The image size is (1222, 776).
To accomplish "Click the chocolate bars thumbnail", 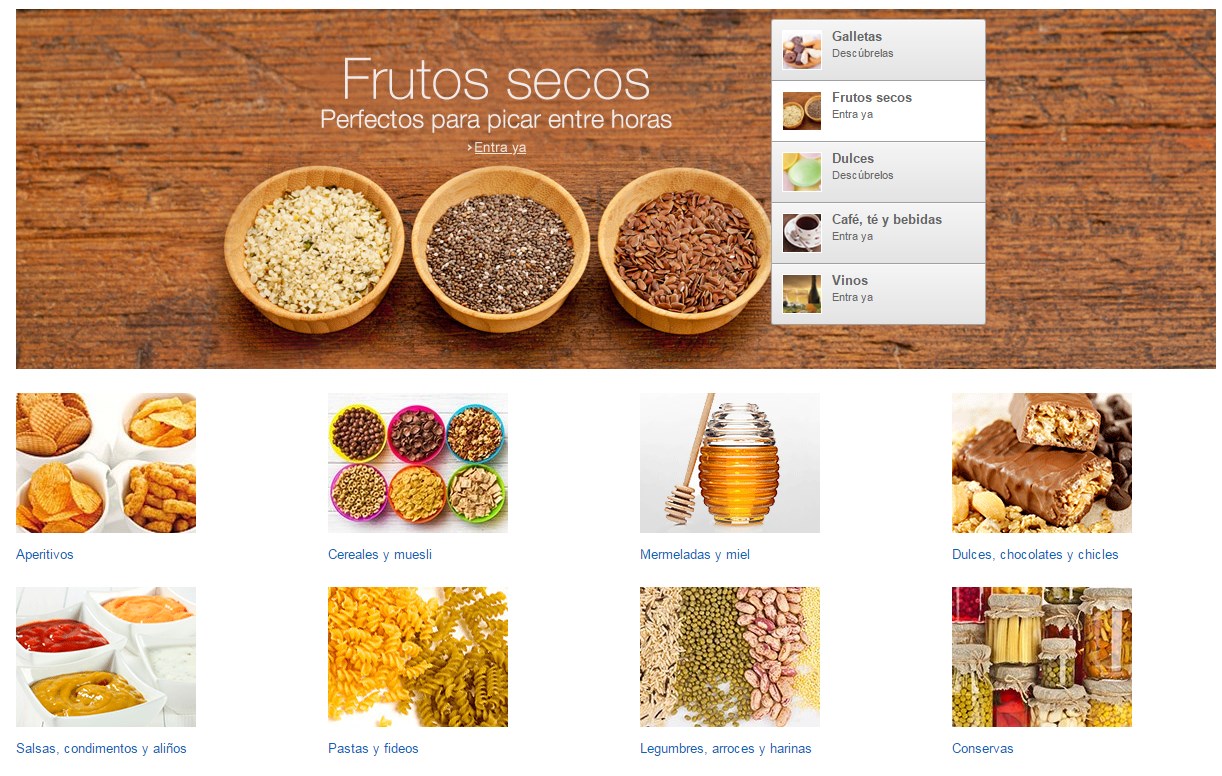I will (x=1042, y=463).
